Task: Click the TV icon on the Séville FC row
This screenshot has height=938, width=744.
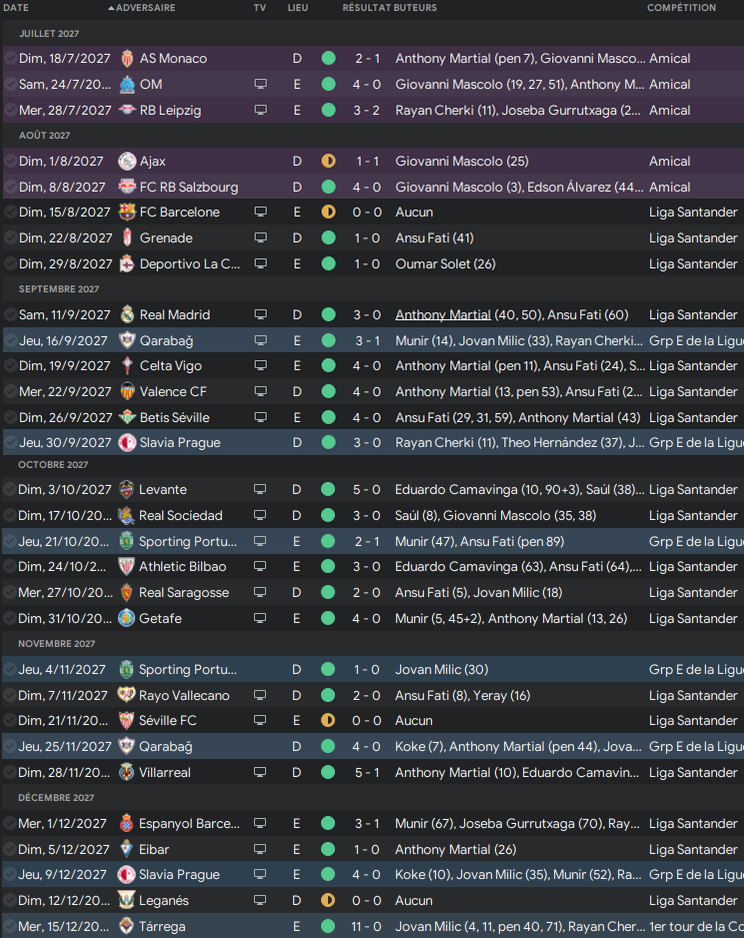Action: coord(260,720)
